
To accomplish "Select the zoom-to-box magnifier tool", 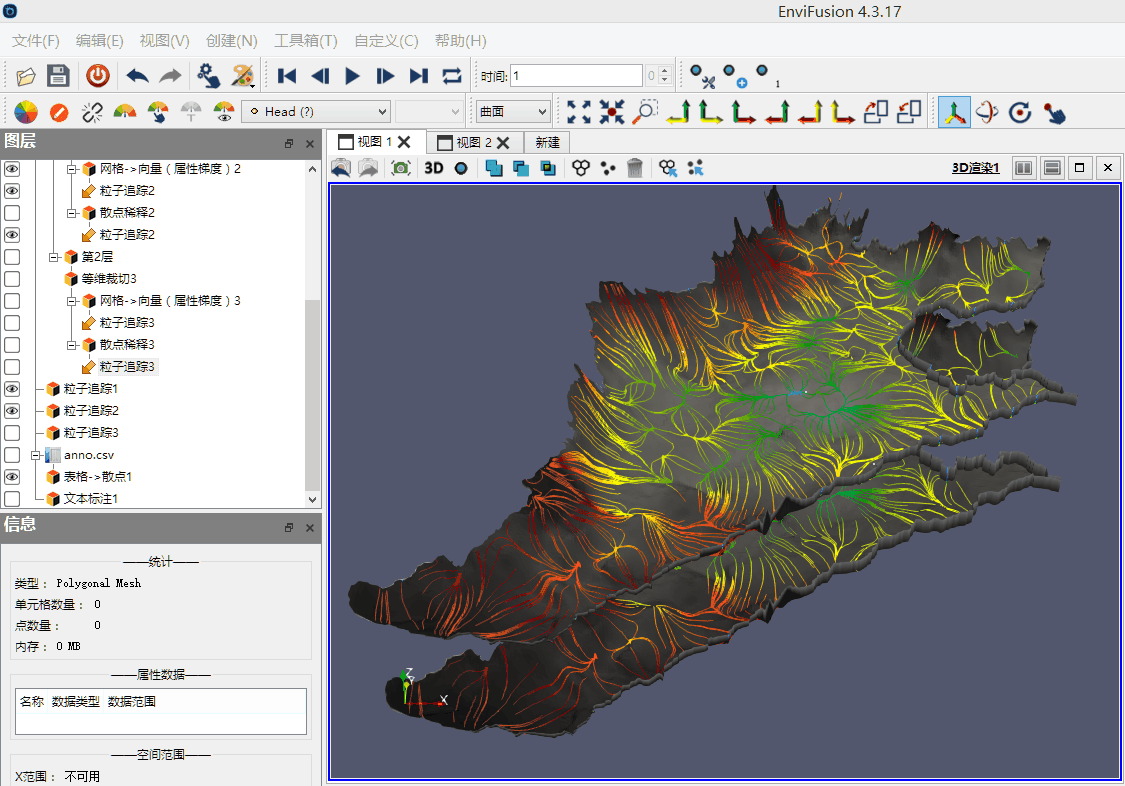I will tap(644, 112).
